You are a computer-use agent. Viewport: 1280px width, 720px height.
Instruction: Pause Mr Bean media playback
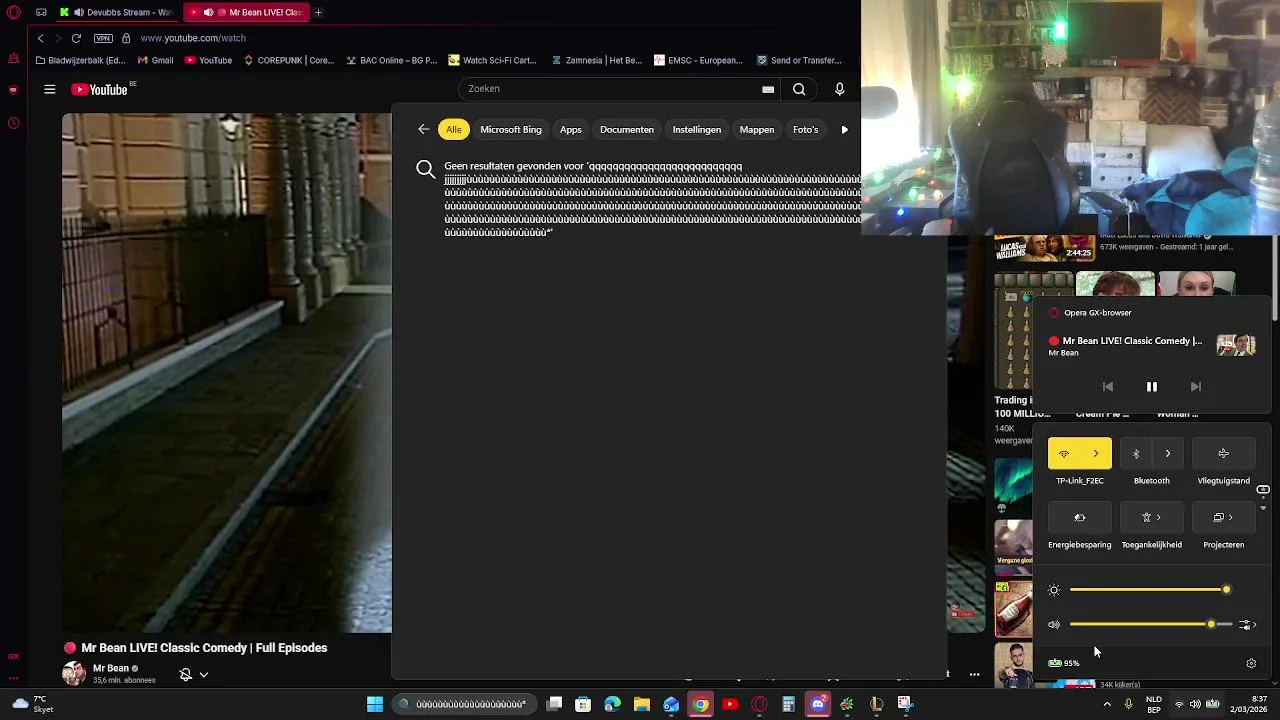point(1152,386)
